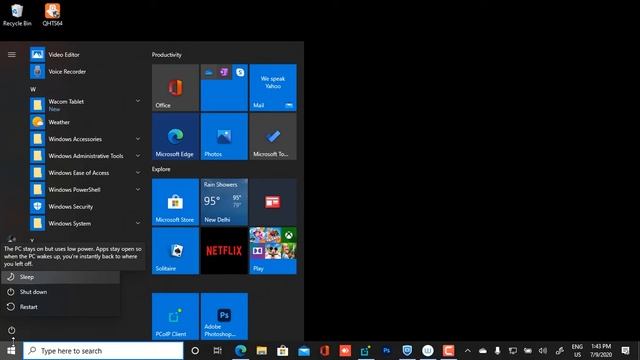Viewport: 640px width, 360px height.
Task: Select Restart from the power menu
Action: click(x=61, y=307)
